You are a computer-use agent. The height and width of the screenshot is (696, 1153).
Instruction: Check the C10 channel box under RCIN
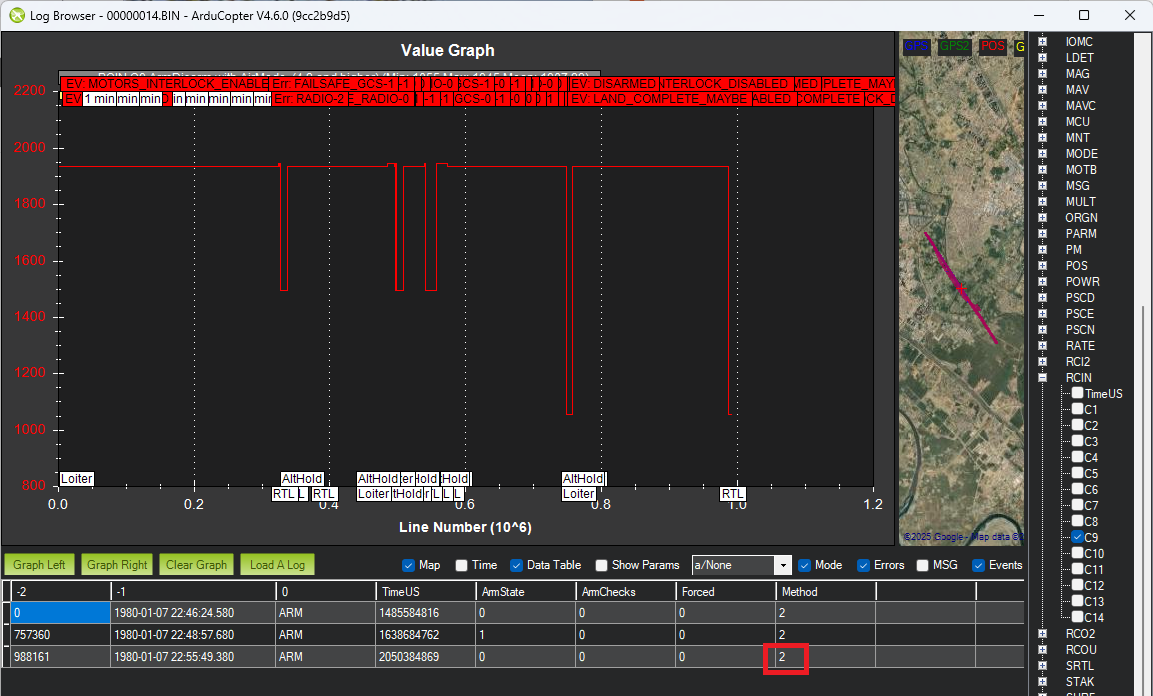coord(1077,553)
